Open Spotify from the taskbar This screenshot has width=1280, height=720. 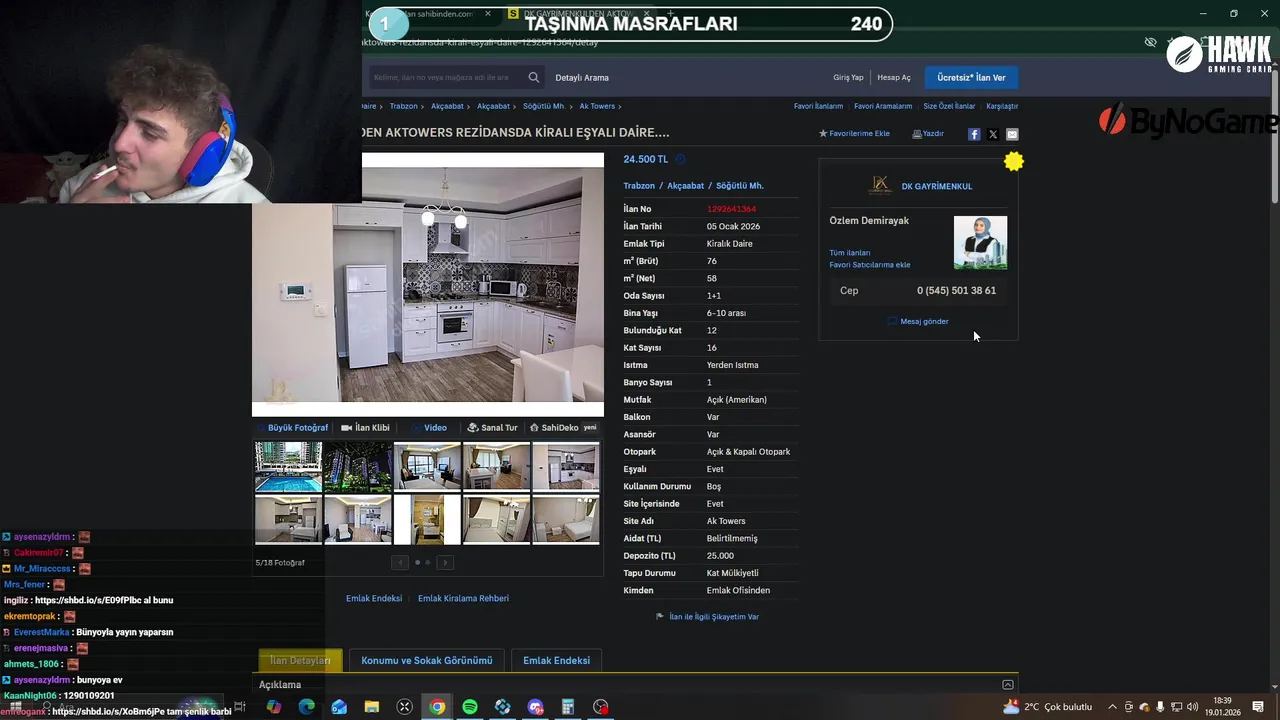pos(470,707)
